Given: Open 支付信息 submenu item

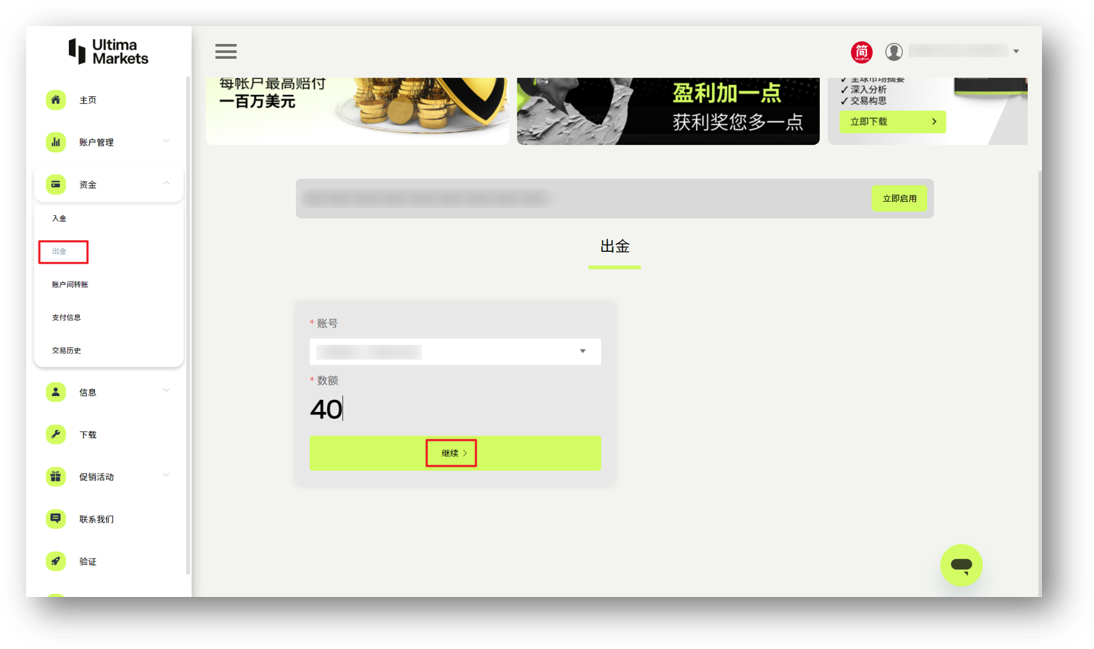Looking at the screenshot, I should pos(66,318).
